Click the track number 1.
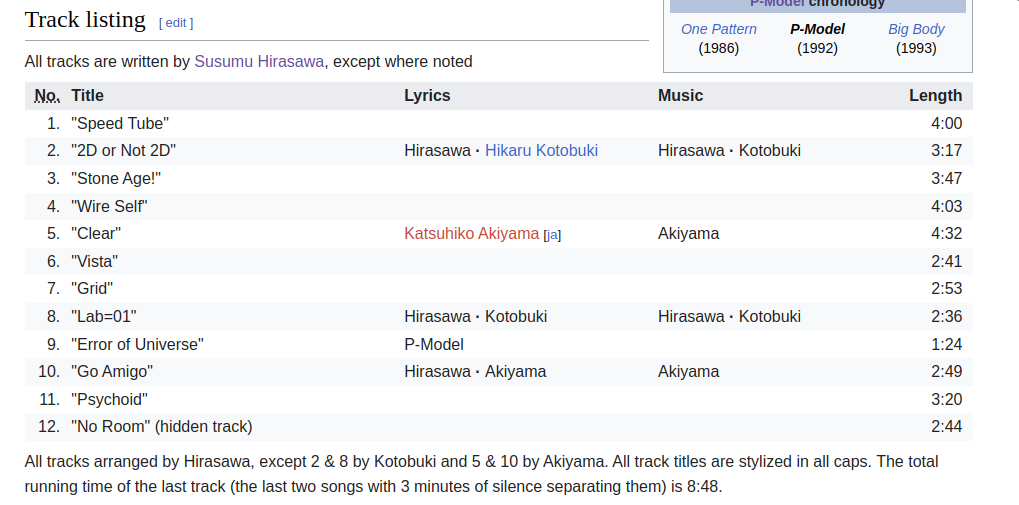Screen dimensions: 1019x505 pyautogui.click(x=53, y=123)
